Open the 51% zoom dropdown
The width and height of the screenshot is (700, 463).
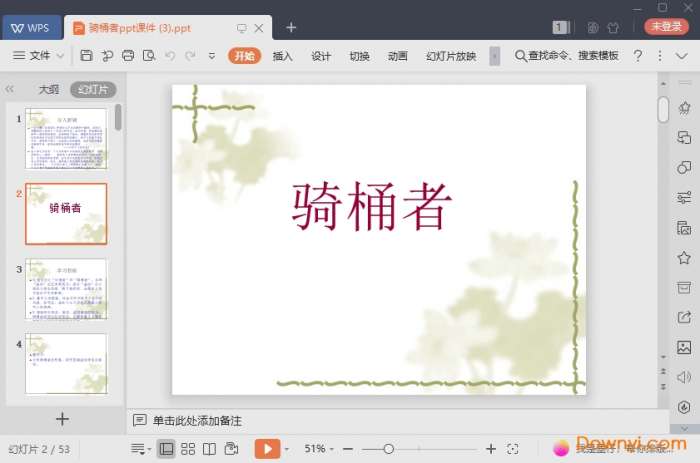pos(319,448)
